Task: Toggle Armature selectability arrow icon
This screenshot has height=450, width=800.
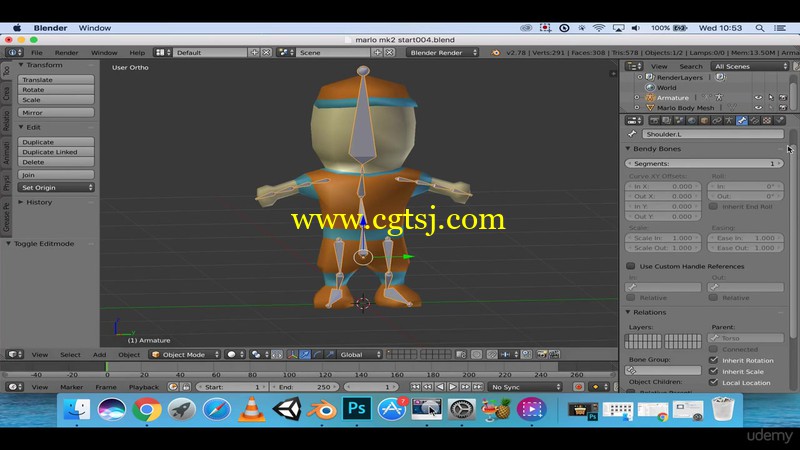Action: coord(771,97)
